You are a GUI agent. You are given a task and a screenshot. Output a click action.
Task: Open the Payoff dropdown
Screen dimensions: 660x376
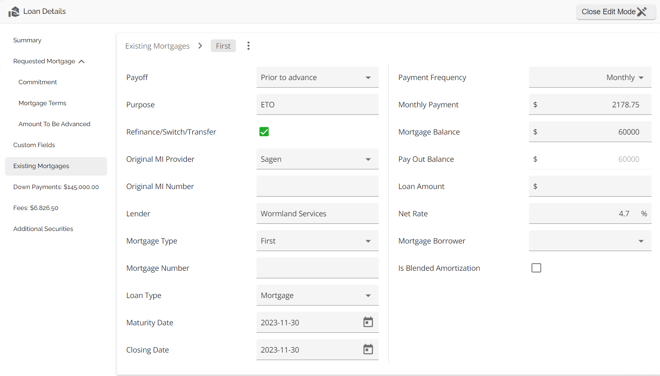click(x=317, y=77)
